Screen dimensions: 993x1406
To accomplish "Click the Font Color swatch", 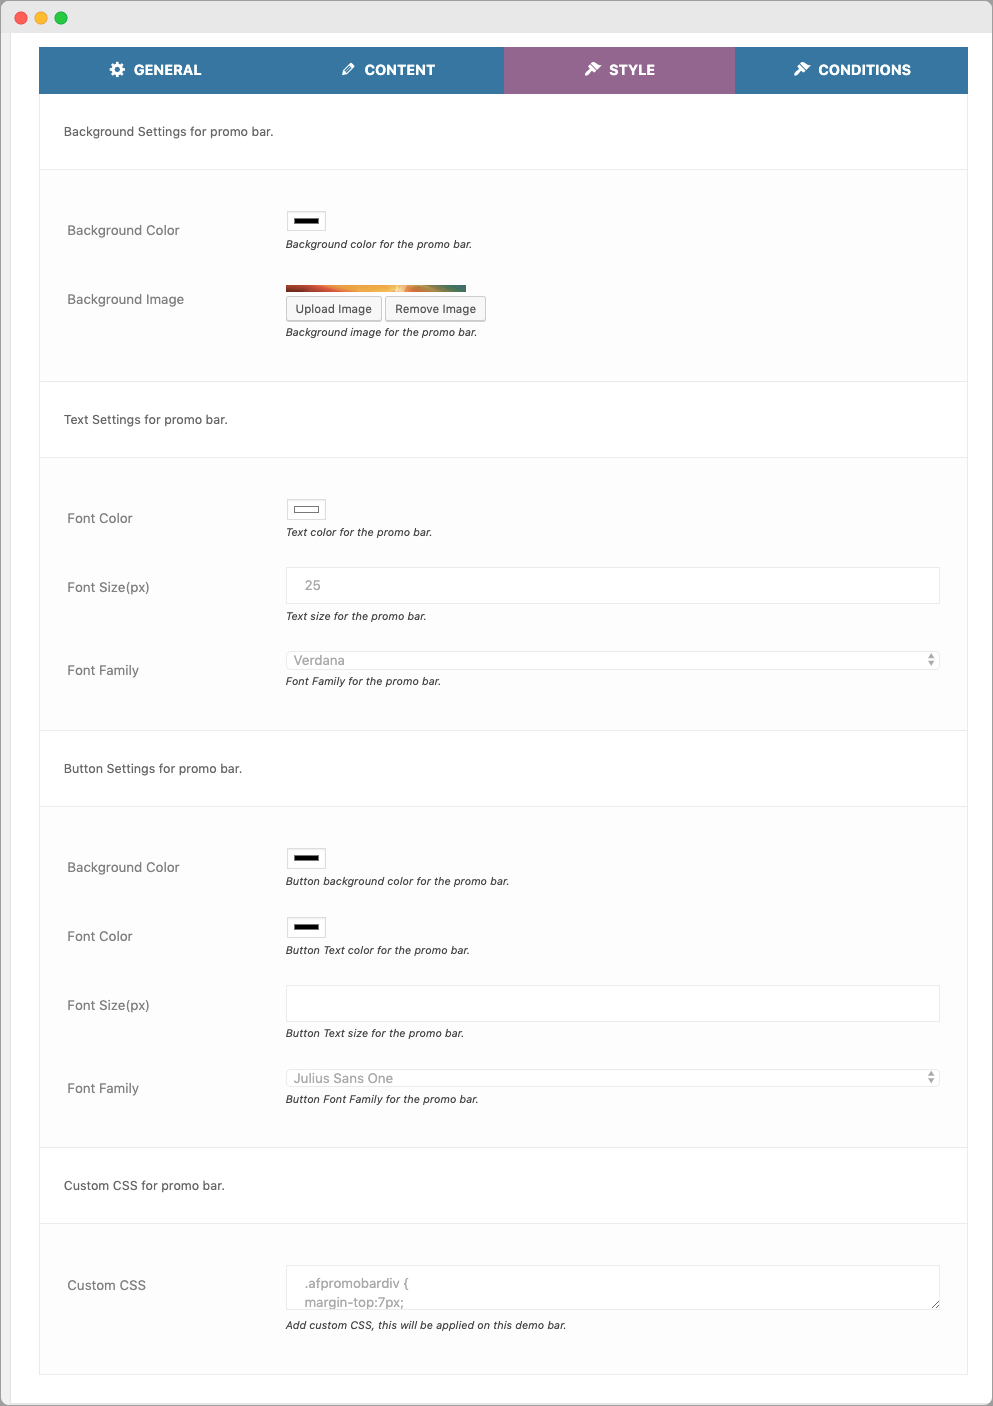I will [x=306, y=509].
